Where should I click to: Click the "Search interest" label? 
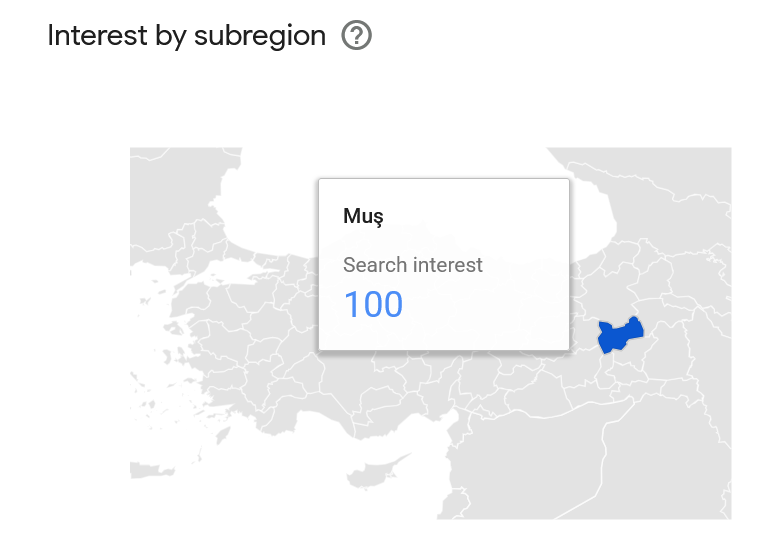click(412, 265)
